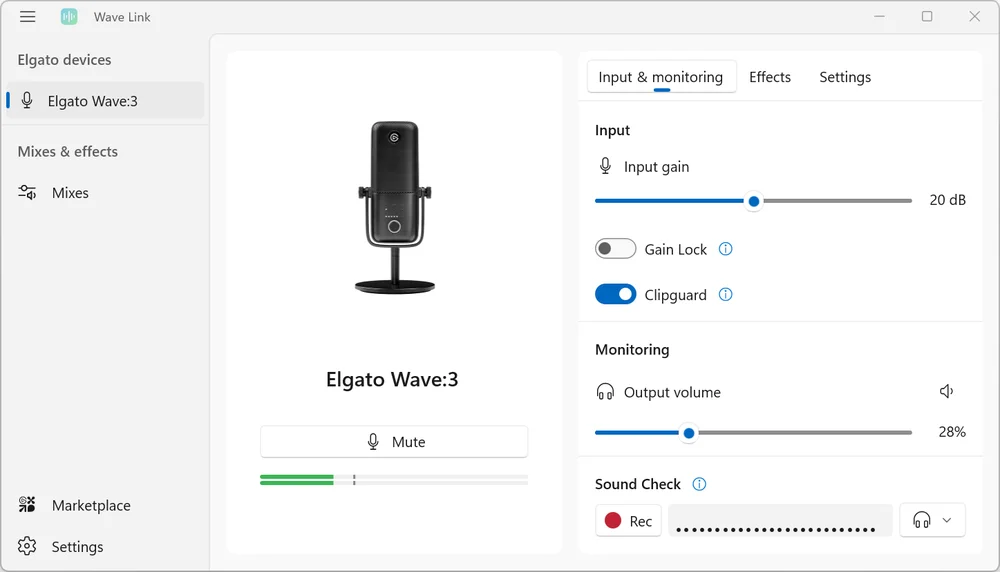Image resolution: width=1000 pixels, height=572 pixels.
Task: Adjust the Output volume slider
Action: pos(753,433)
